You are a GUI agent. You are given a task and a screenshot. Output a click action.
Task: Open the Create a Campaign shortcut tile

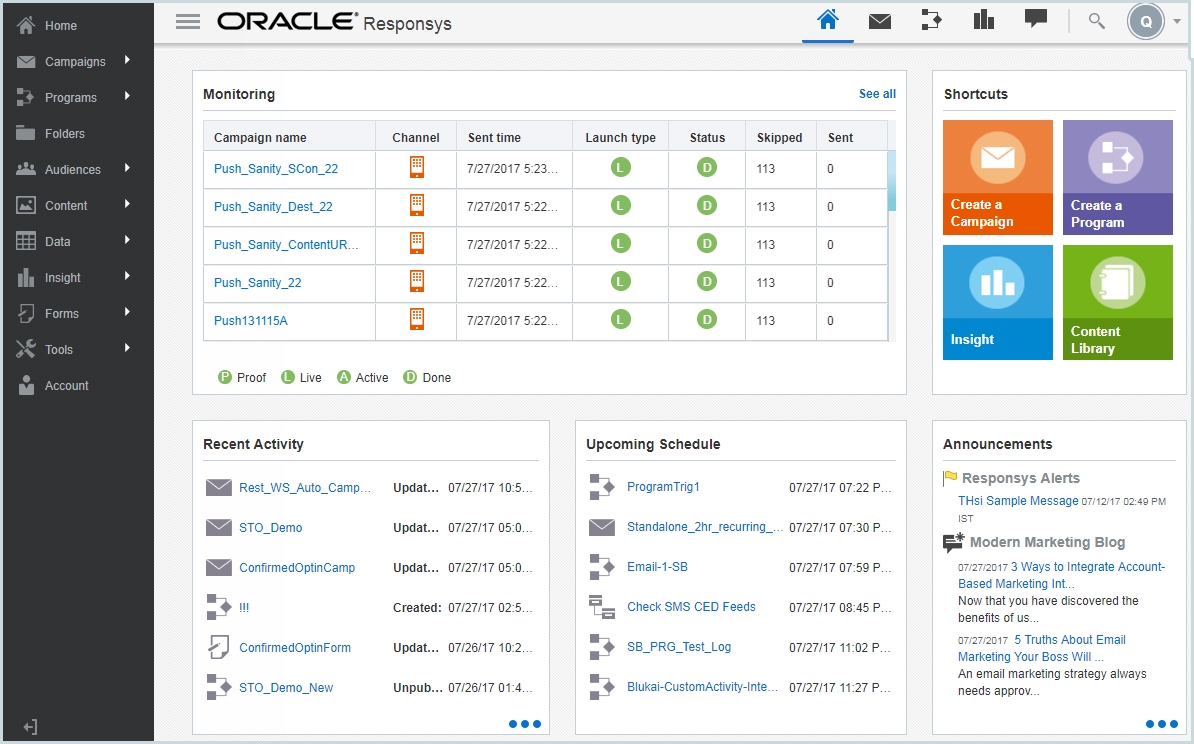pyautogui.click(x=997, y=177)
